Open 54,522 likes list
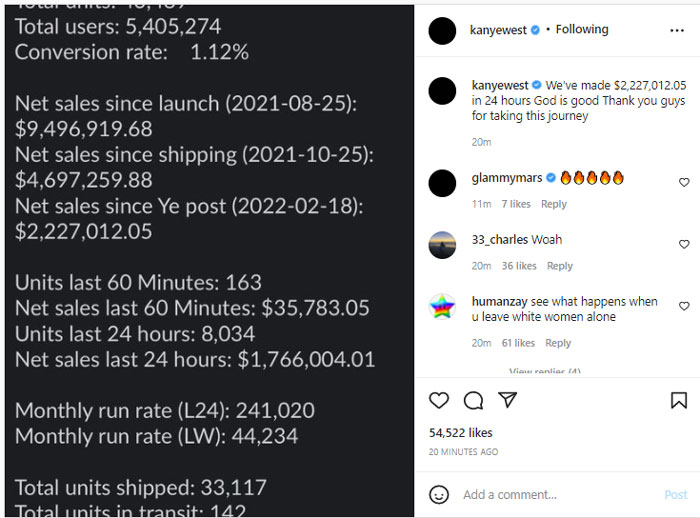 point(460,433)
